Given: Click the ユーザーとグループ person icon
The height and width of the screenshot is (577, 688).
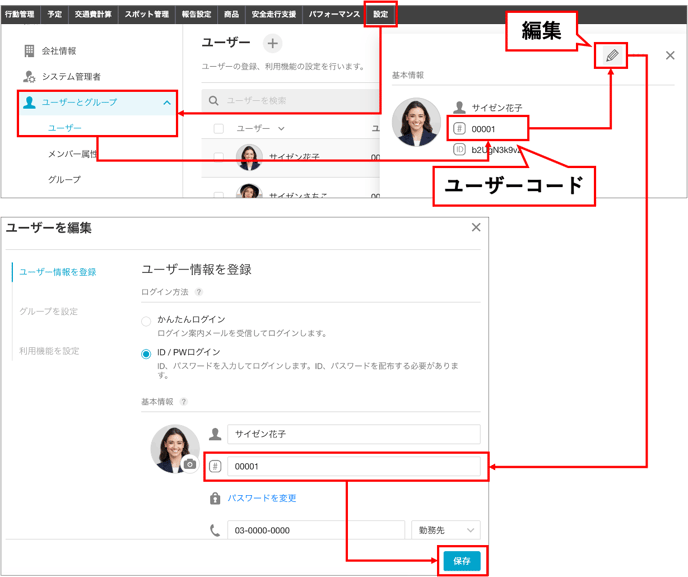Looking at the screenshot, I should [x=29, y=102].
